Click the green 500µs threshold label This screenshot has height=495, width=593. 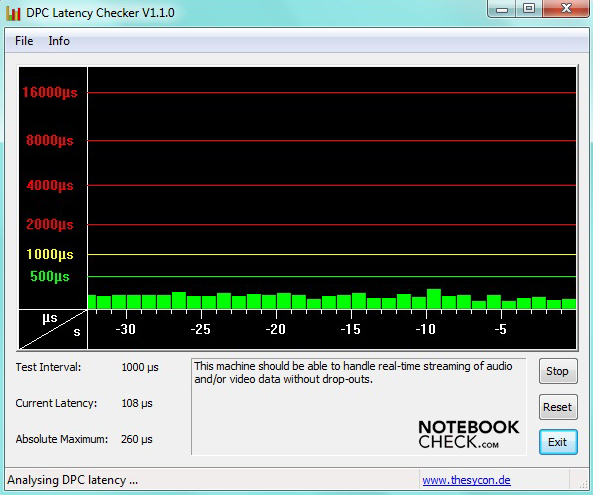click(50, 276)
